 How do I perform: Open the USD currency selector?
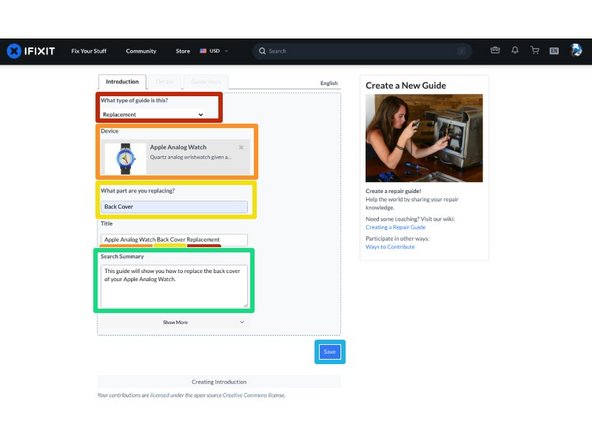pyautogui.click(x=214, y=51)
